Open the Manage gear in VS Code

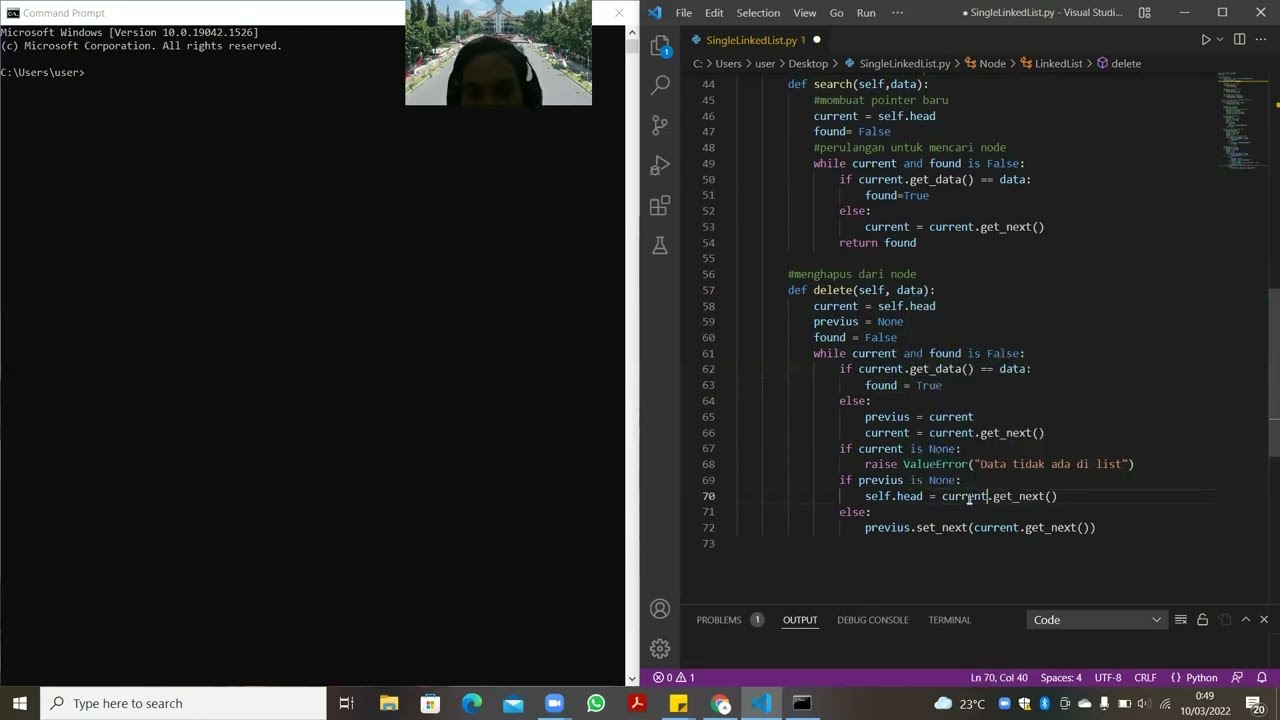pyautogui.click(x=660, y=648)
